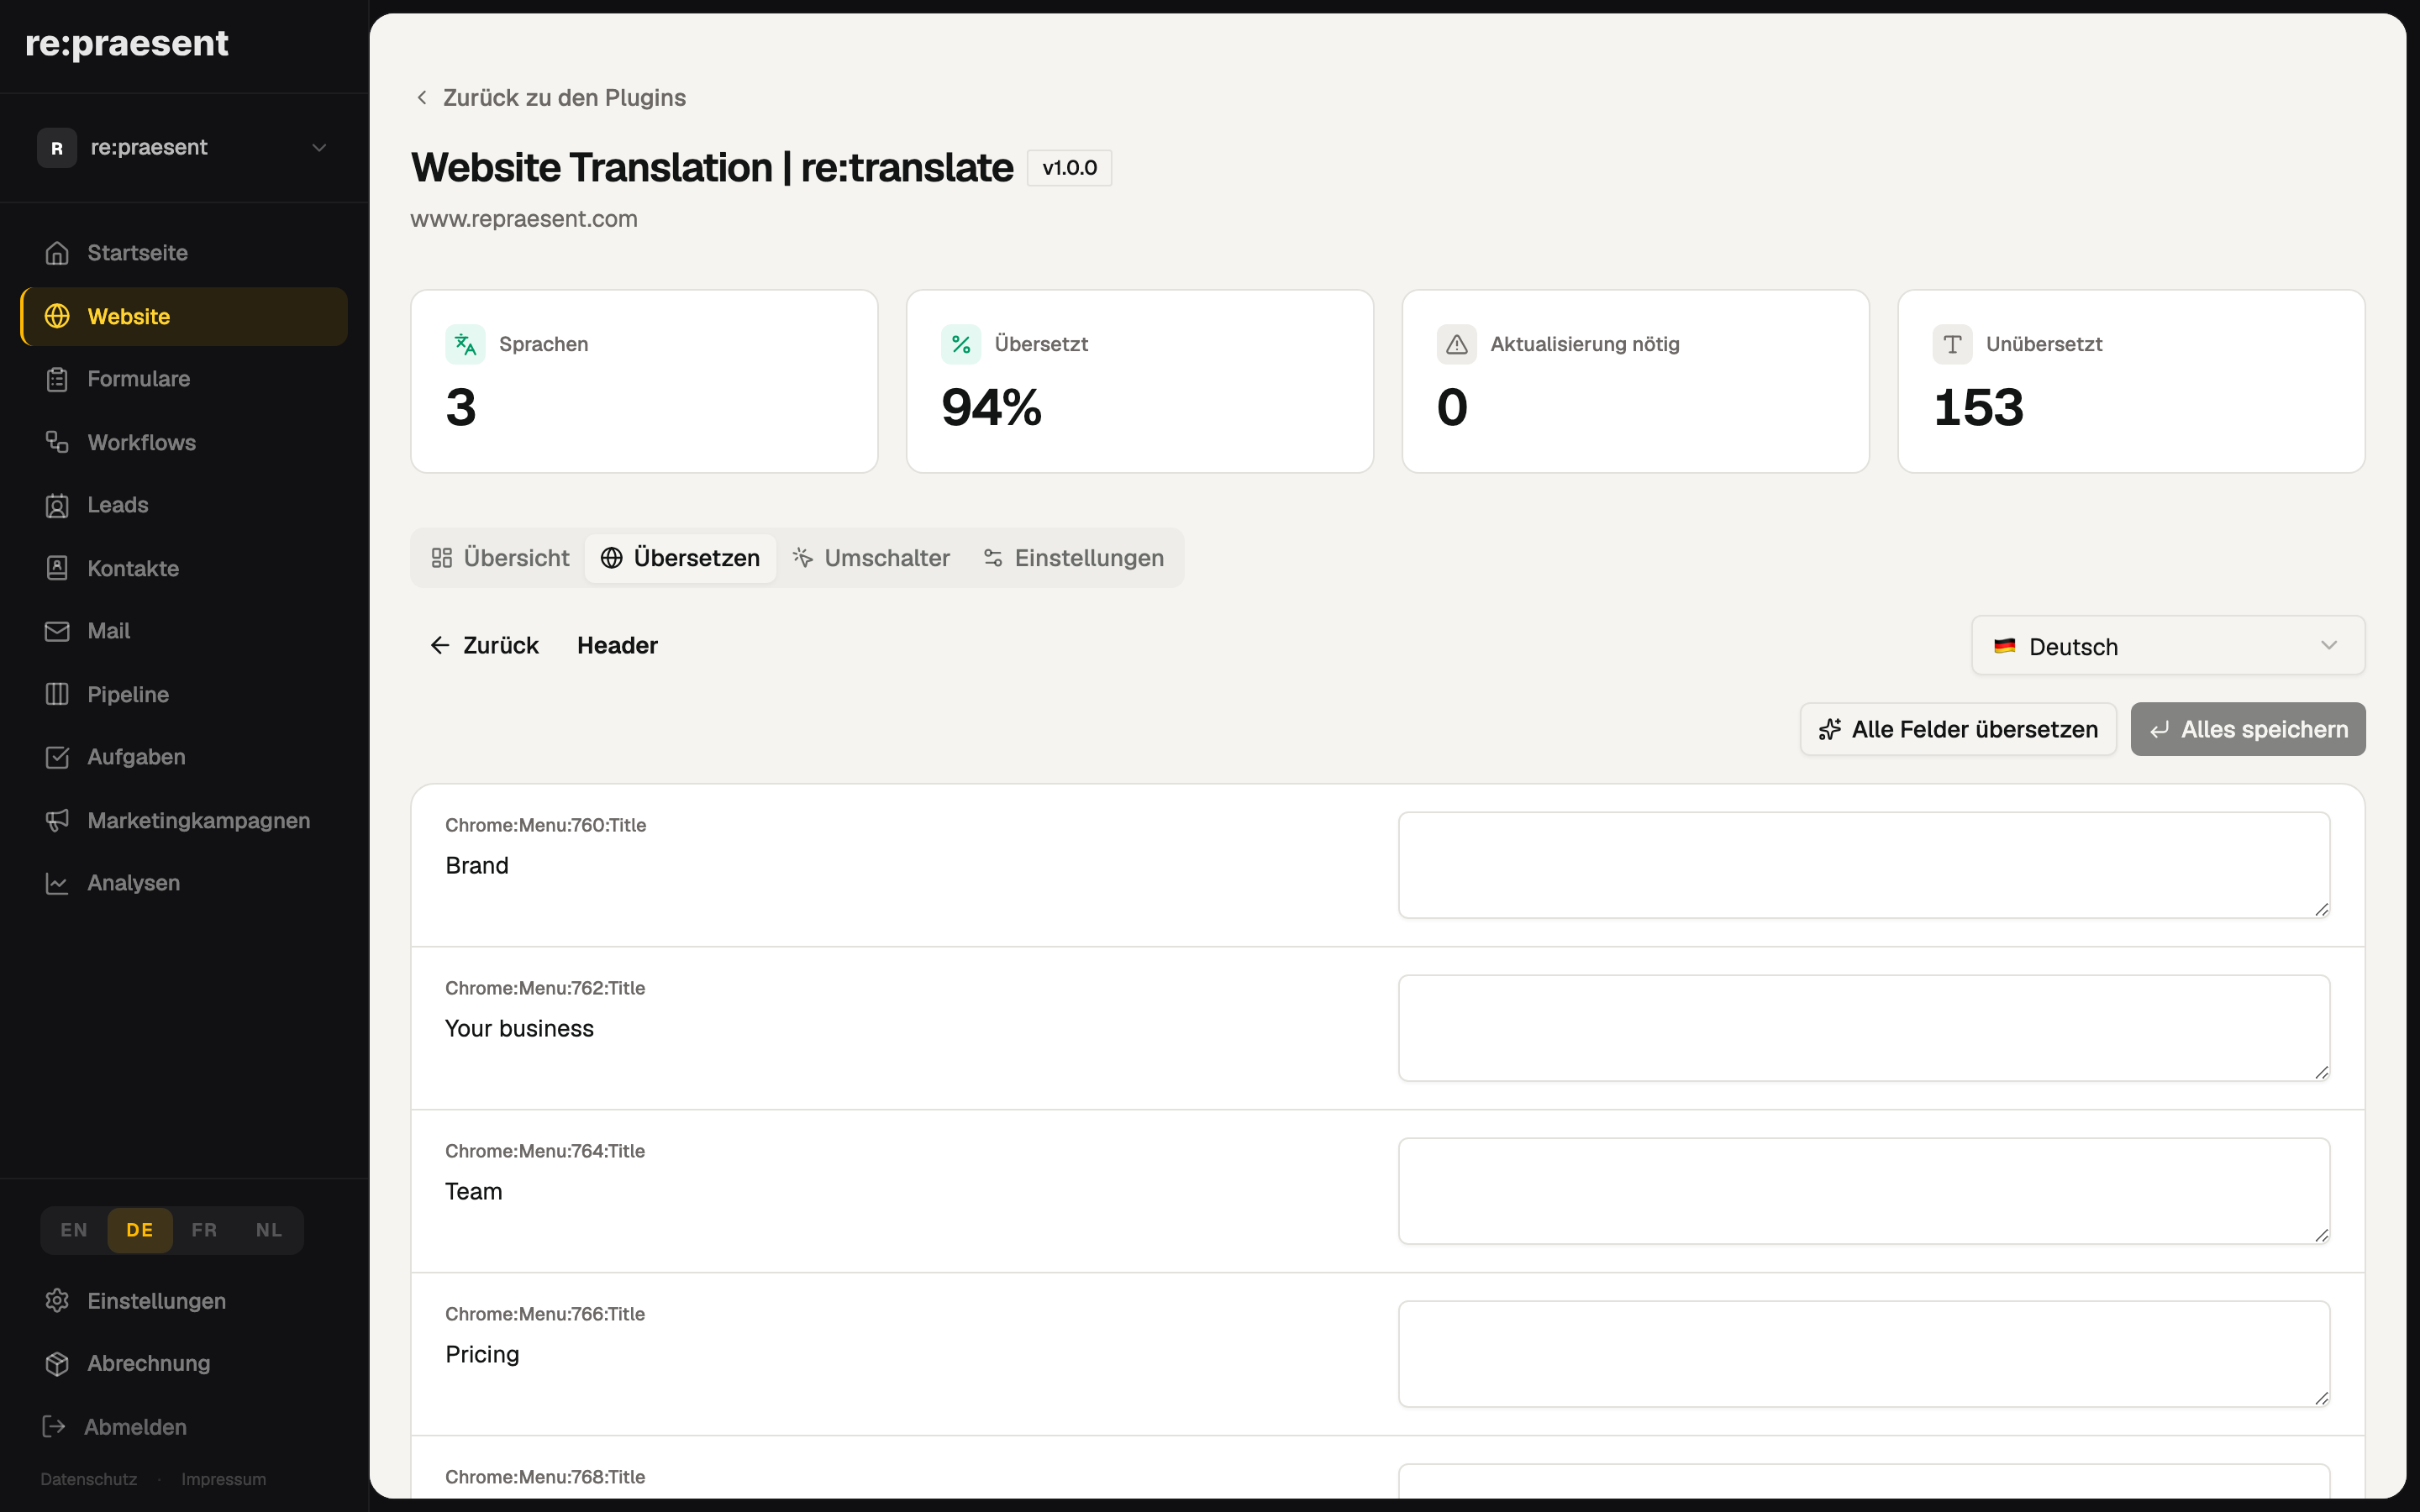Open Leads from sidebar

click(184, 505)
